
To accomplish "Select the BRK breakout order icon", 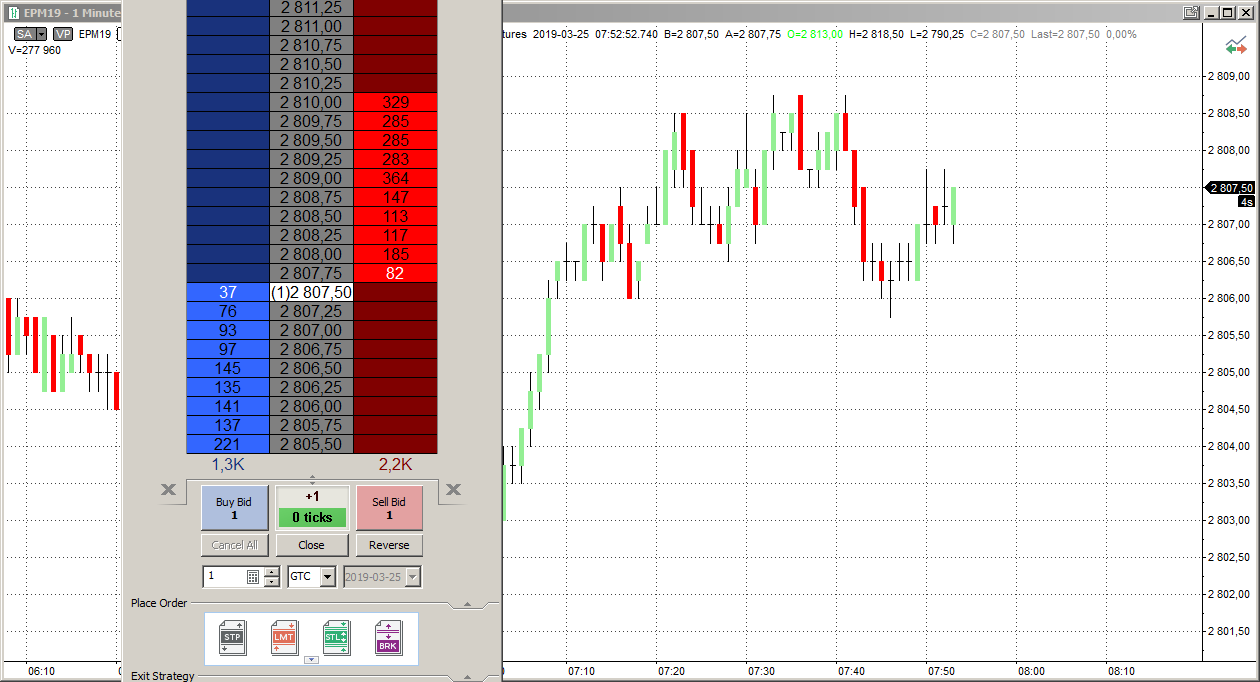I will pyautogui.click(x=388, y=638).
